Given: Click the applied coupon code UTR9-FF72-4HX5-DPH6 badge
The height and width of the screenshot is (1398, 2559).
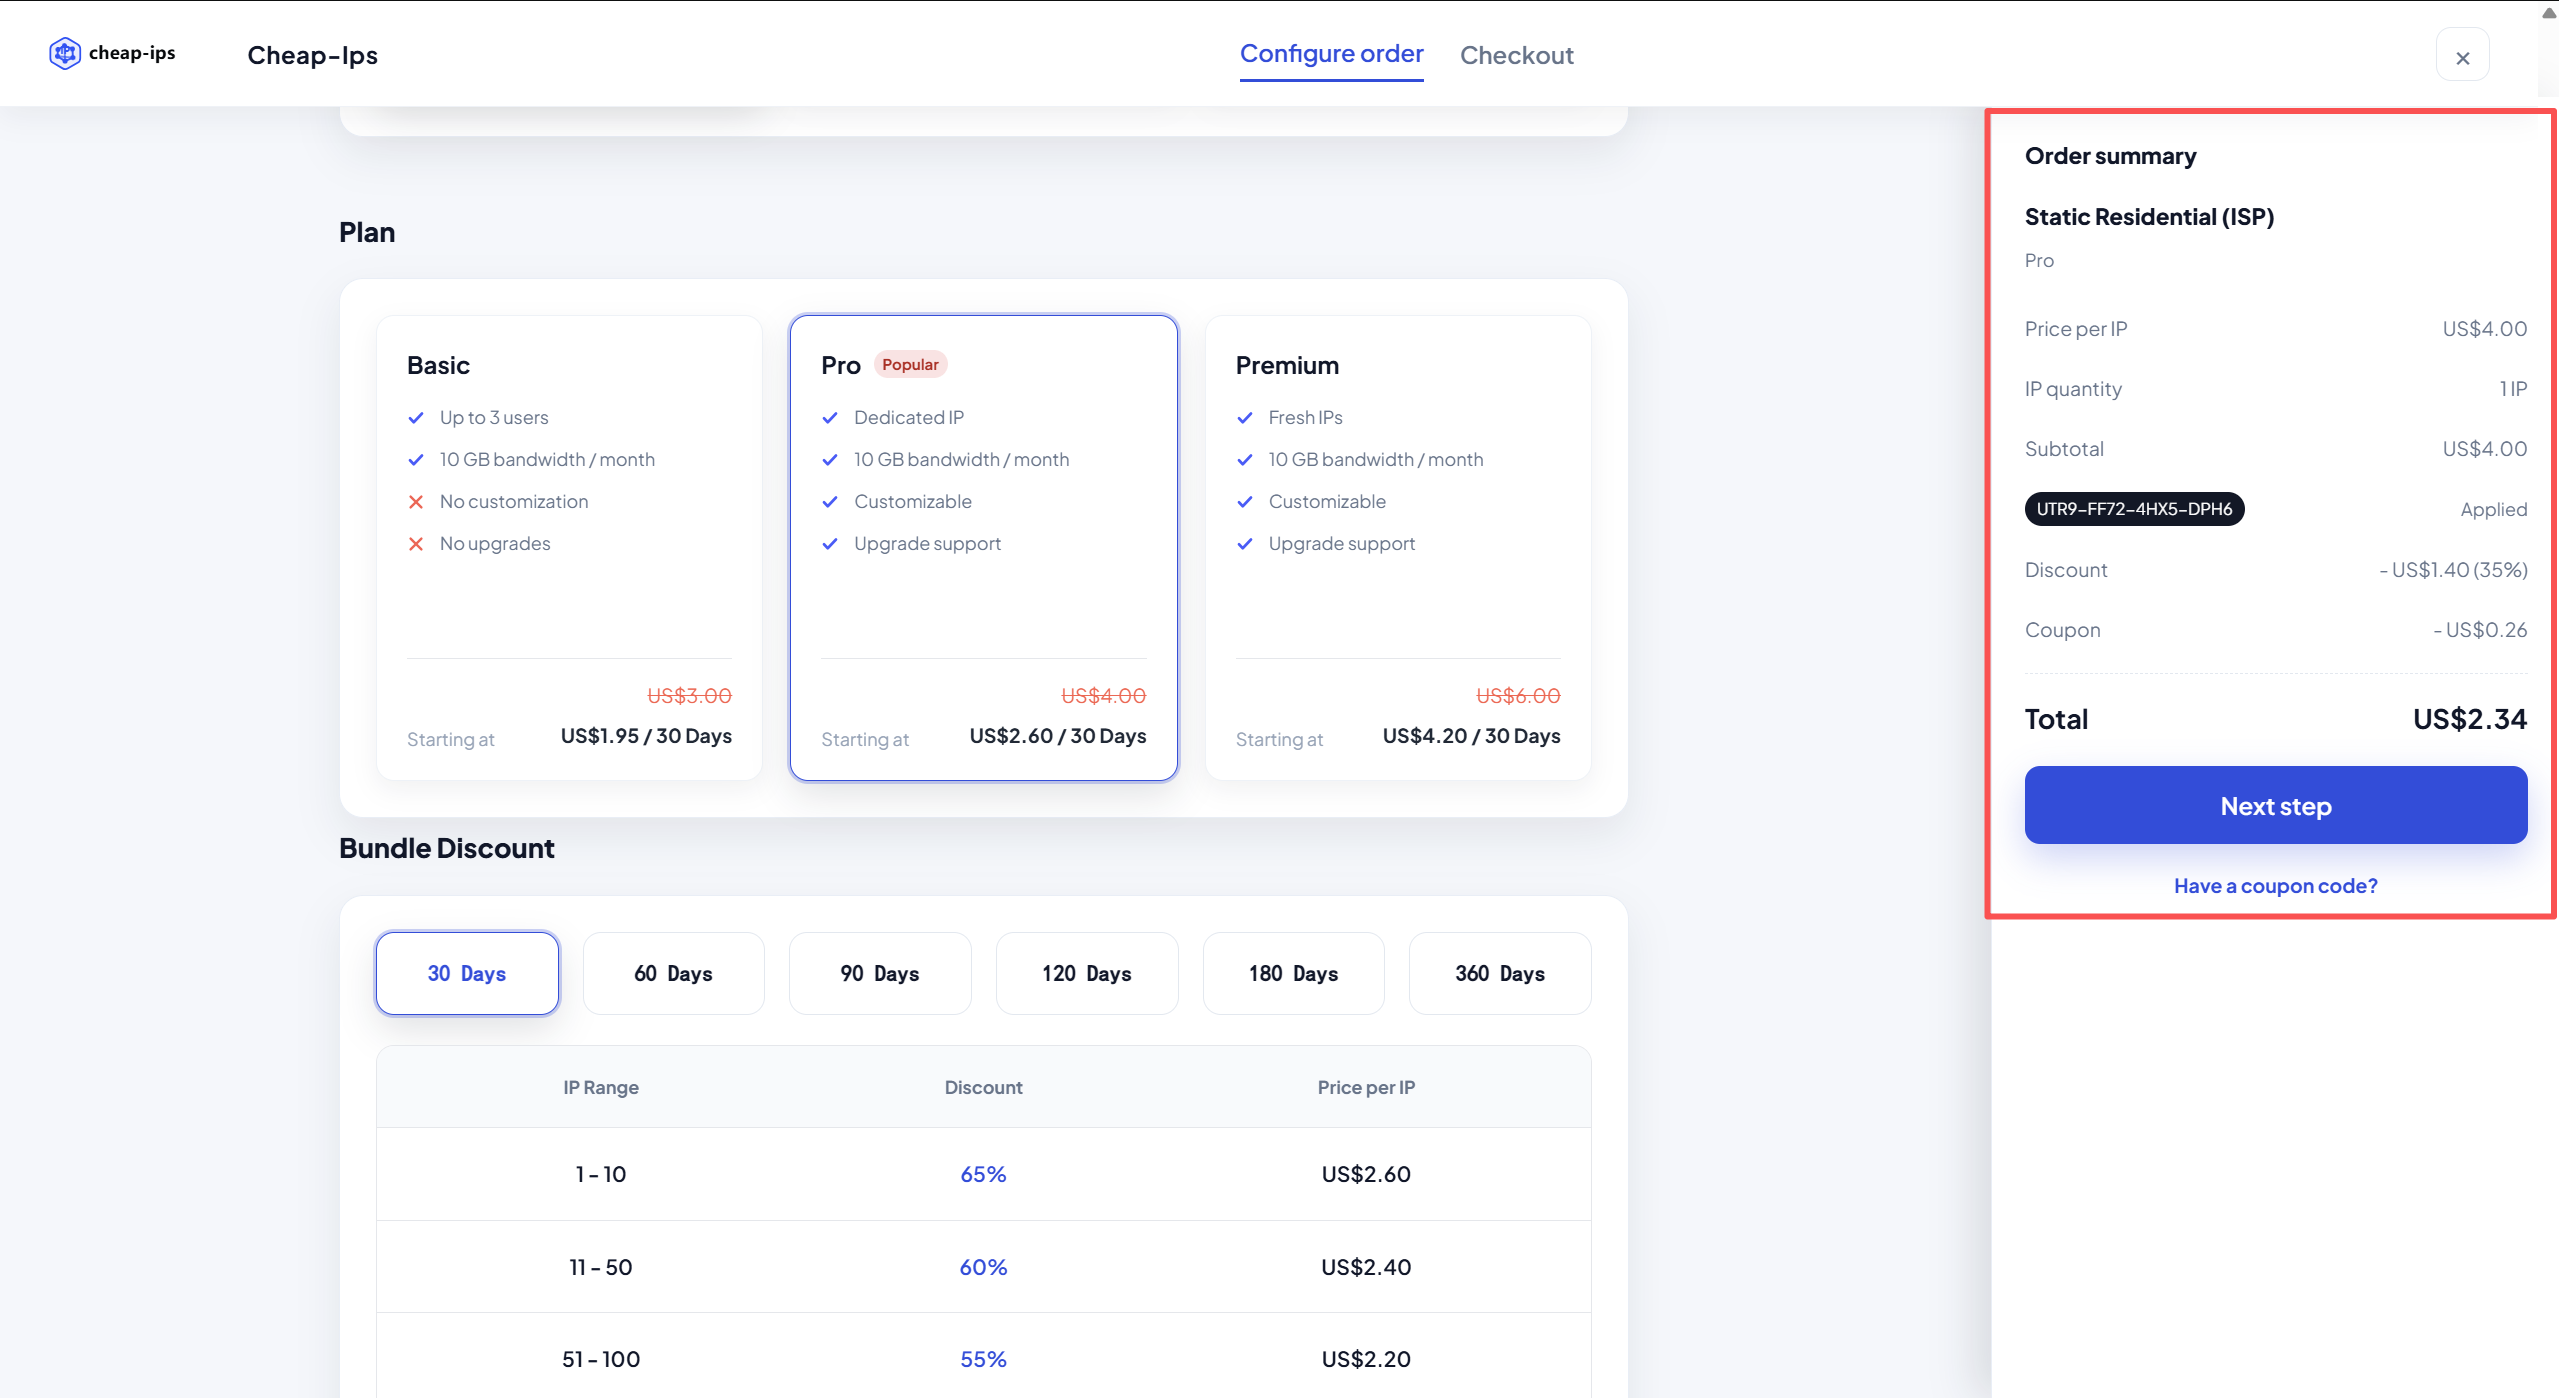Looking at the screenshot, I should pyautogui.click(x=2134, y=509).
